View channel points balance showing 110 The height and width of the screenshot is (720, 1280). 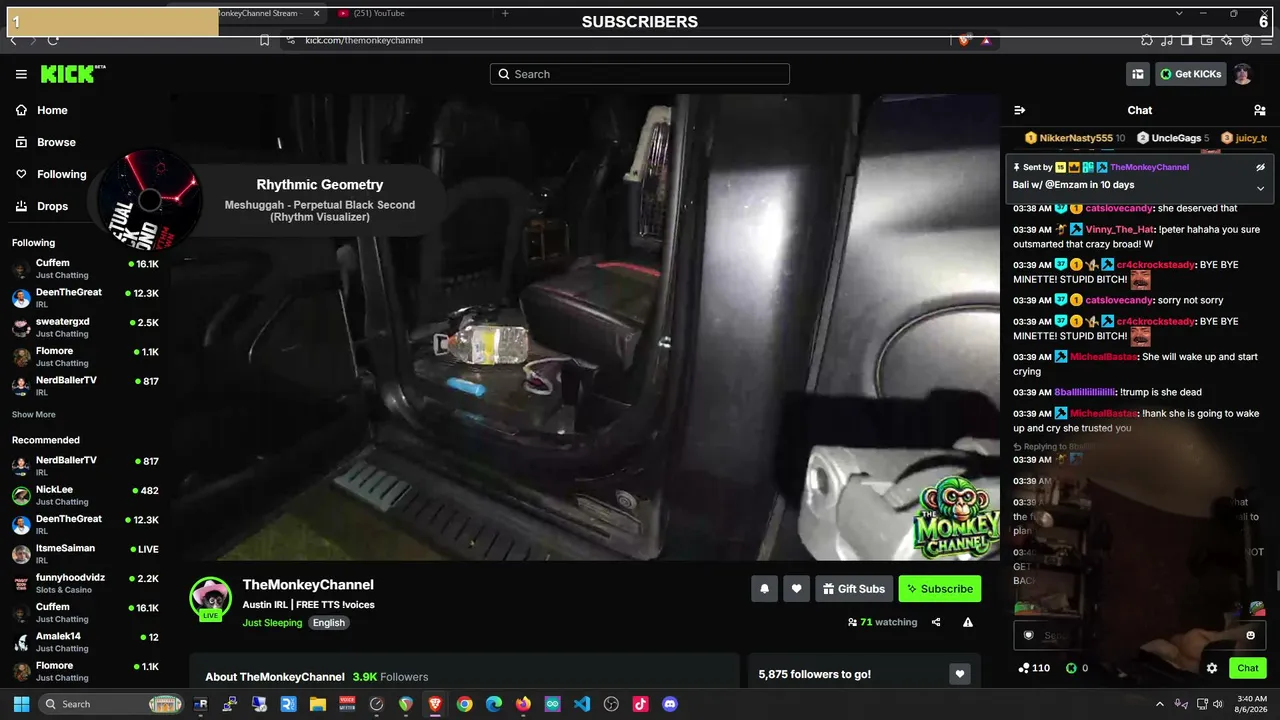[1034, 668]
